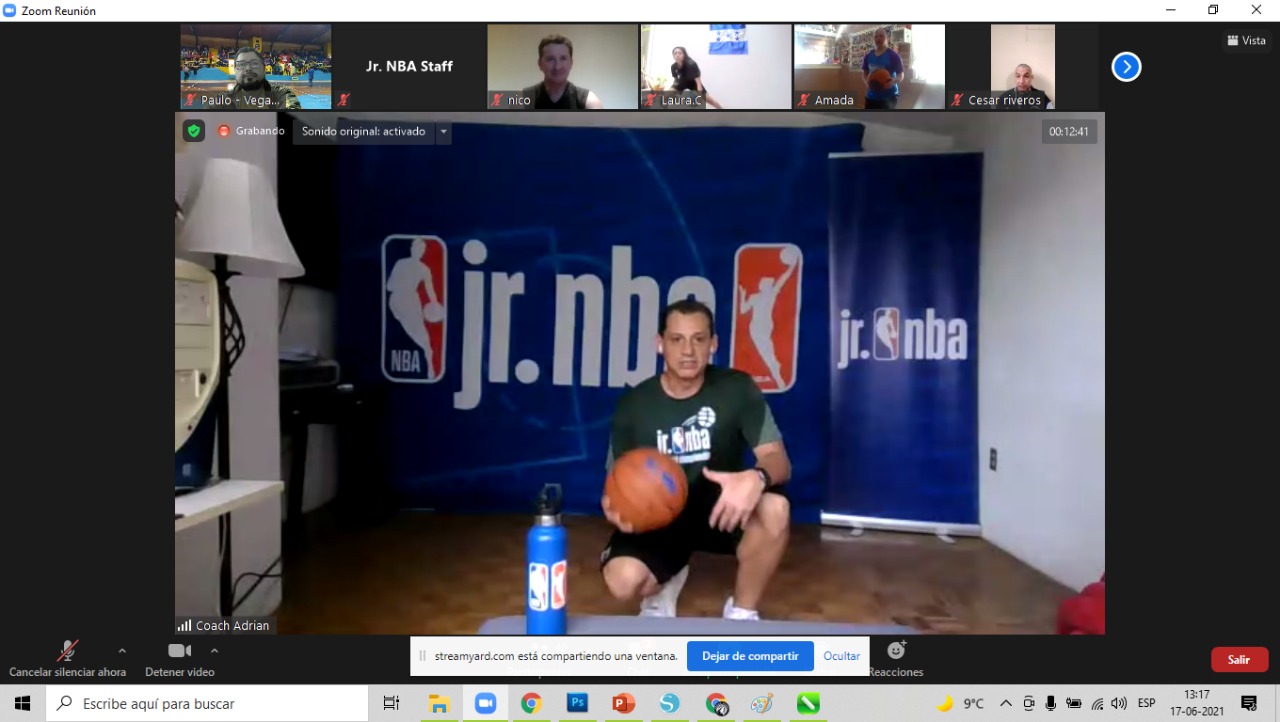Expand audio options arrow beside microphone

coord(122,651)
